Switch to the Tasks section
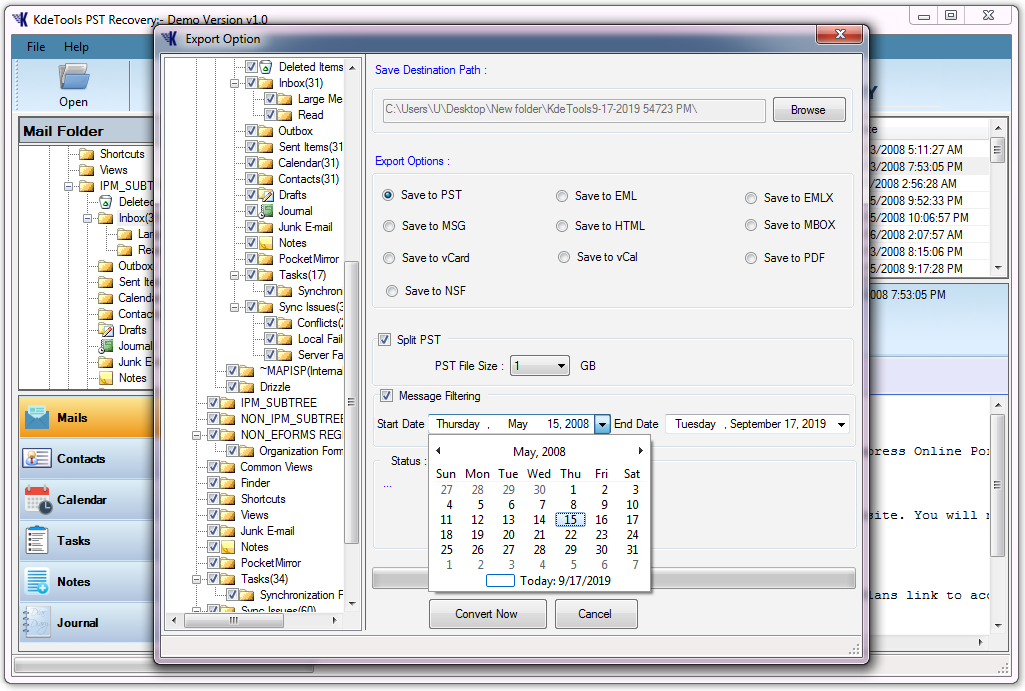The width and height of the screenshot is (1025, 691). 87,541
